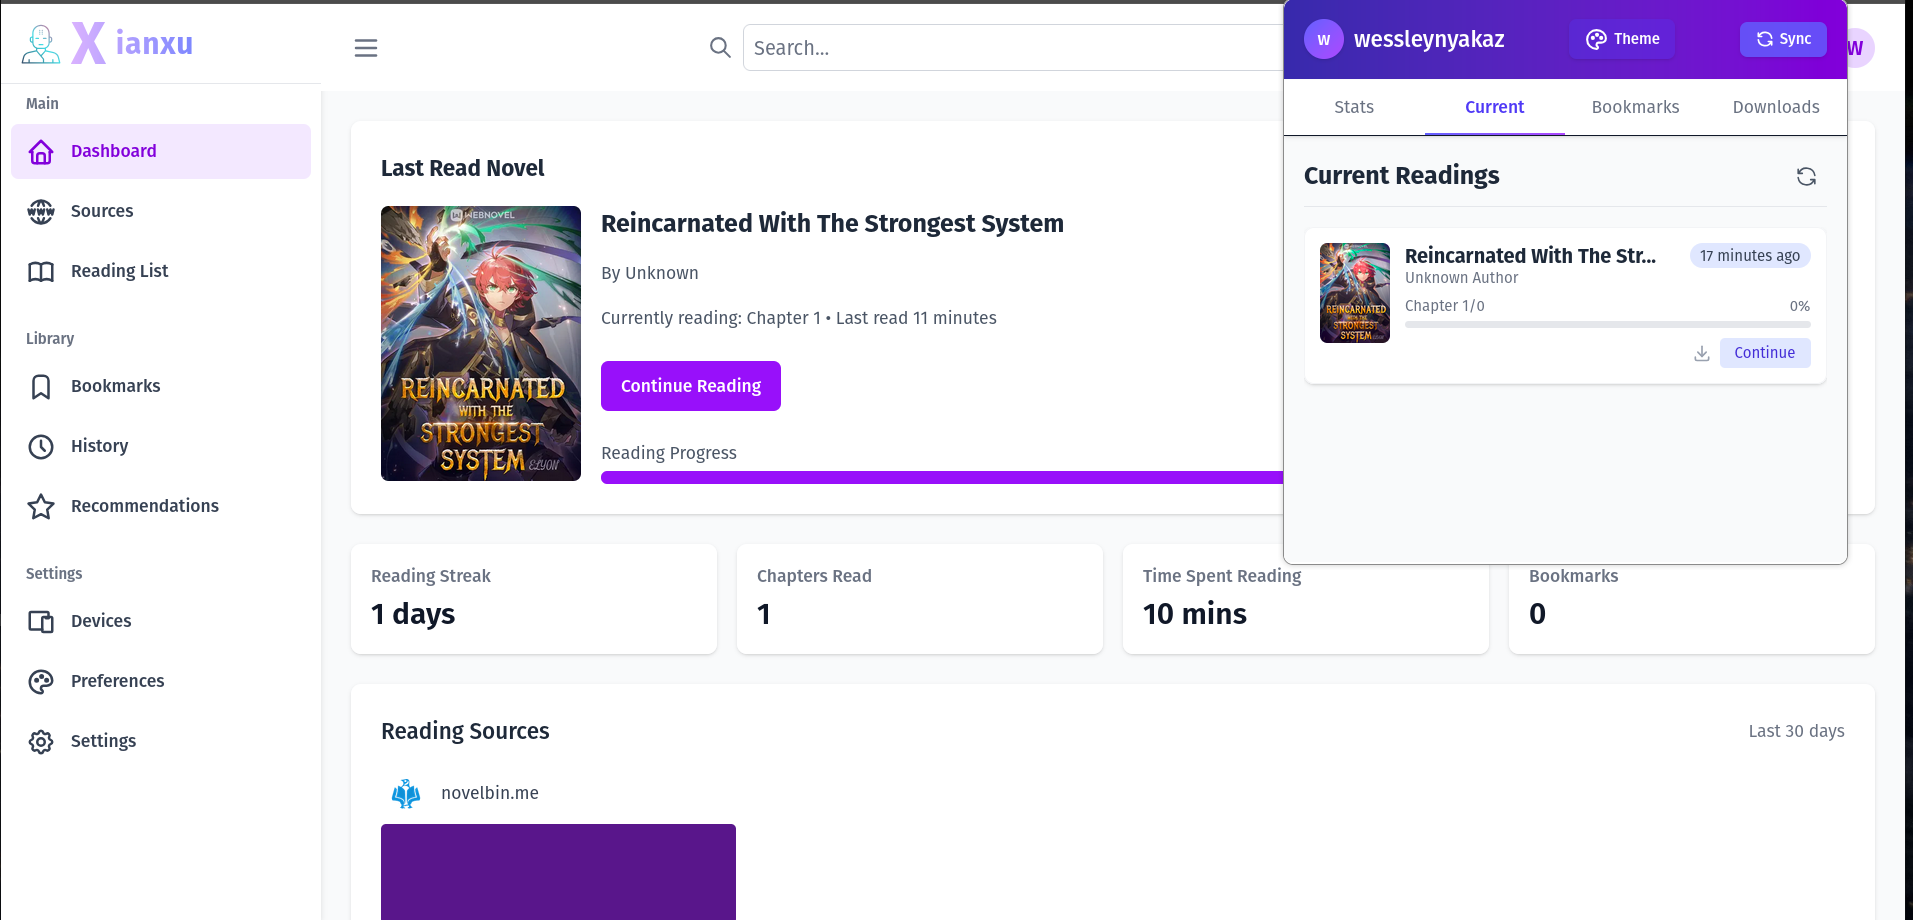Click the Devices icon in the sidebar
Screen dimensions: 1913x920
(x=41, y=622)
